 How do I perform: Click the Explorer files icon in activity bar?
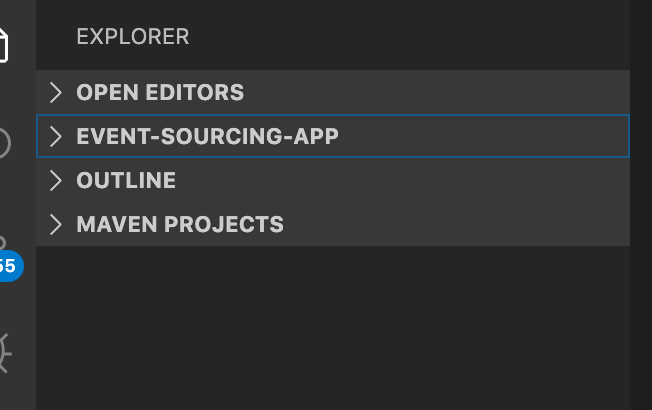[x=6, y=43]
